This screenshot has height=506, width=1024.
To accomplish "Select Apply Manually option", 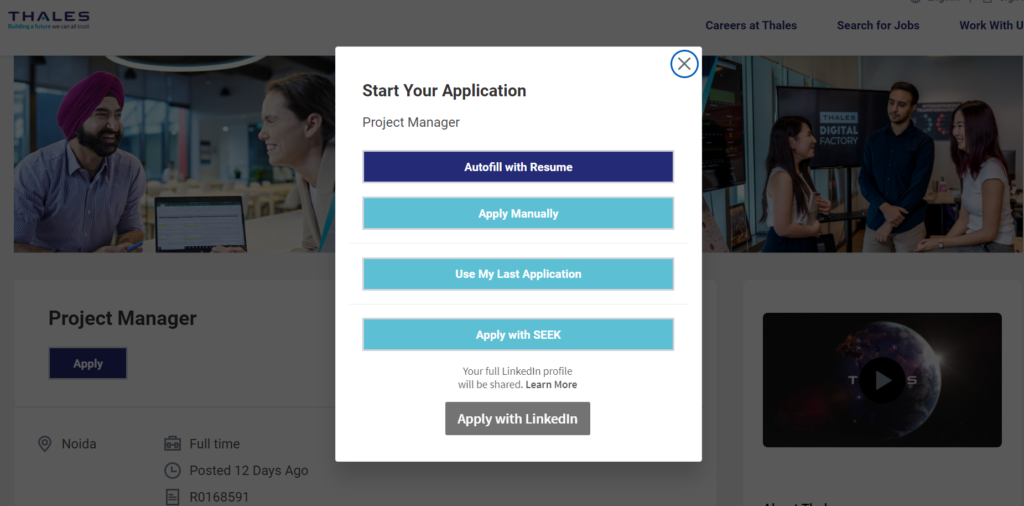I will [x=518, y=214].
